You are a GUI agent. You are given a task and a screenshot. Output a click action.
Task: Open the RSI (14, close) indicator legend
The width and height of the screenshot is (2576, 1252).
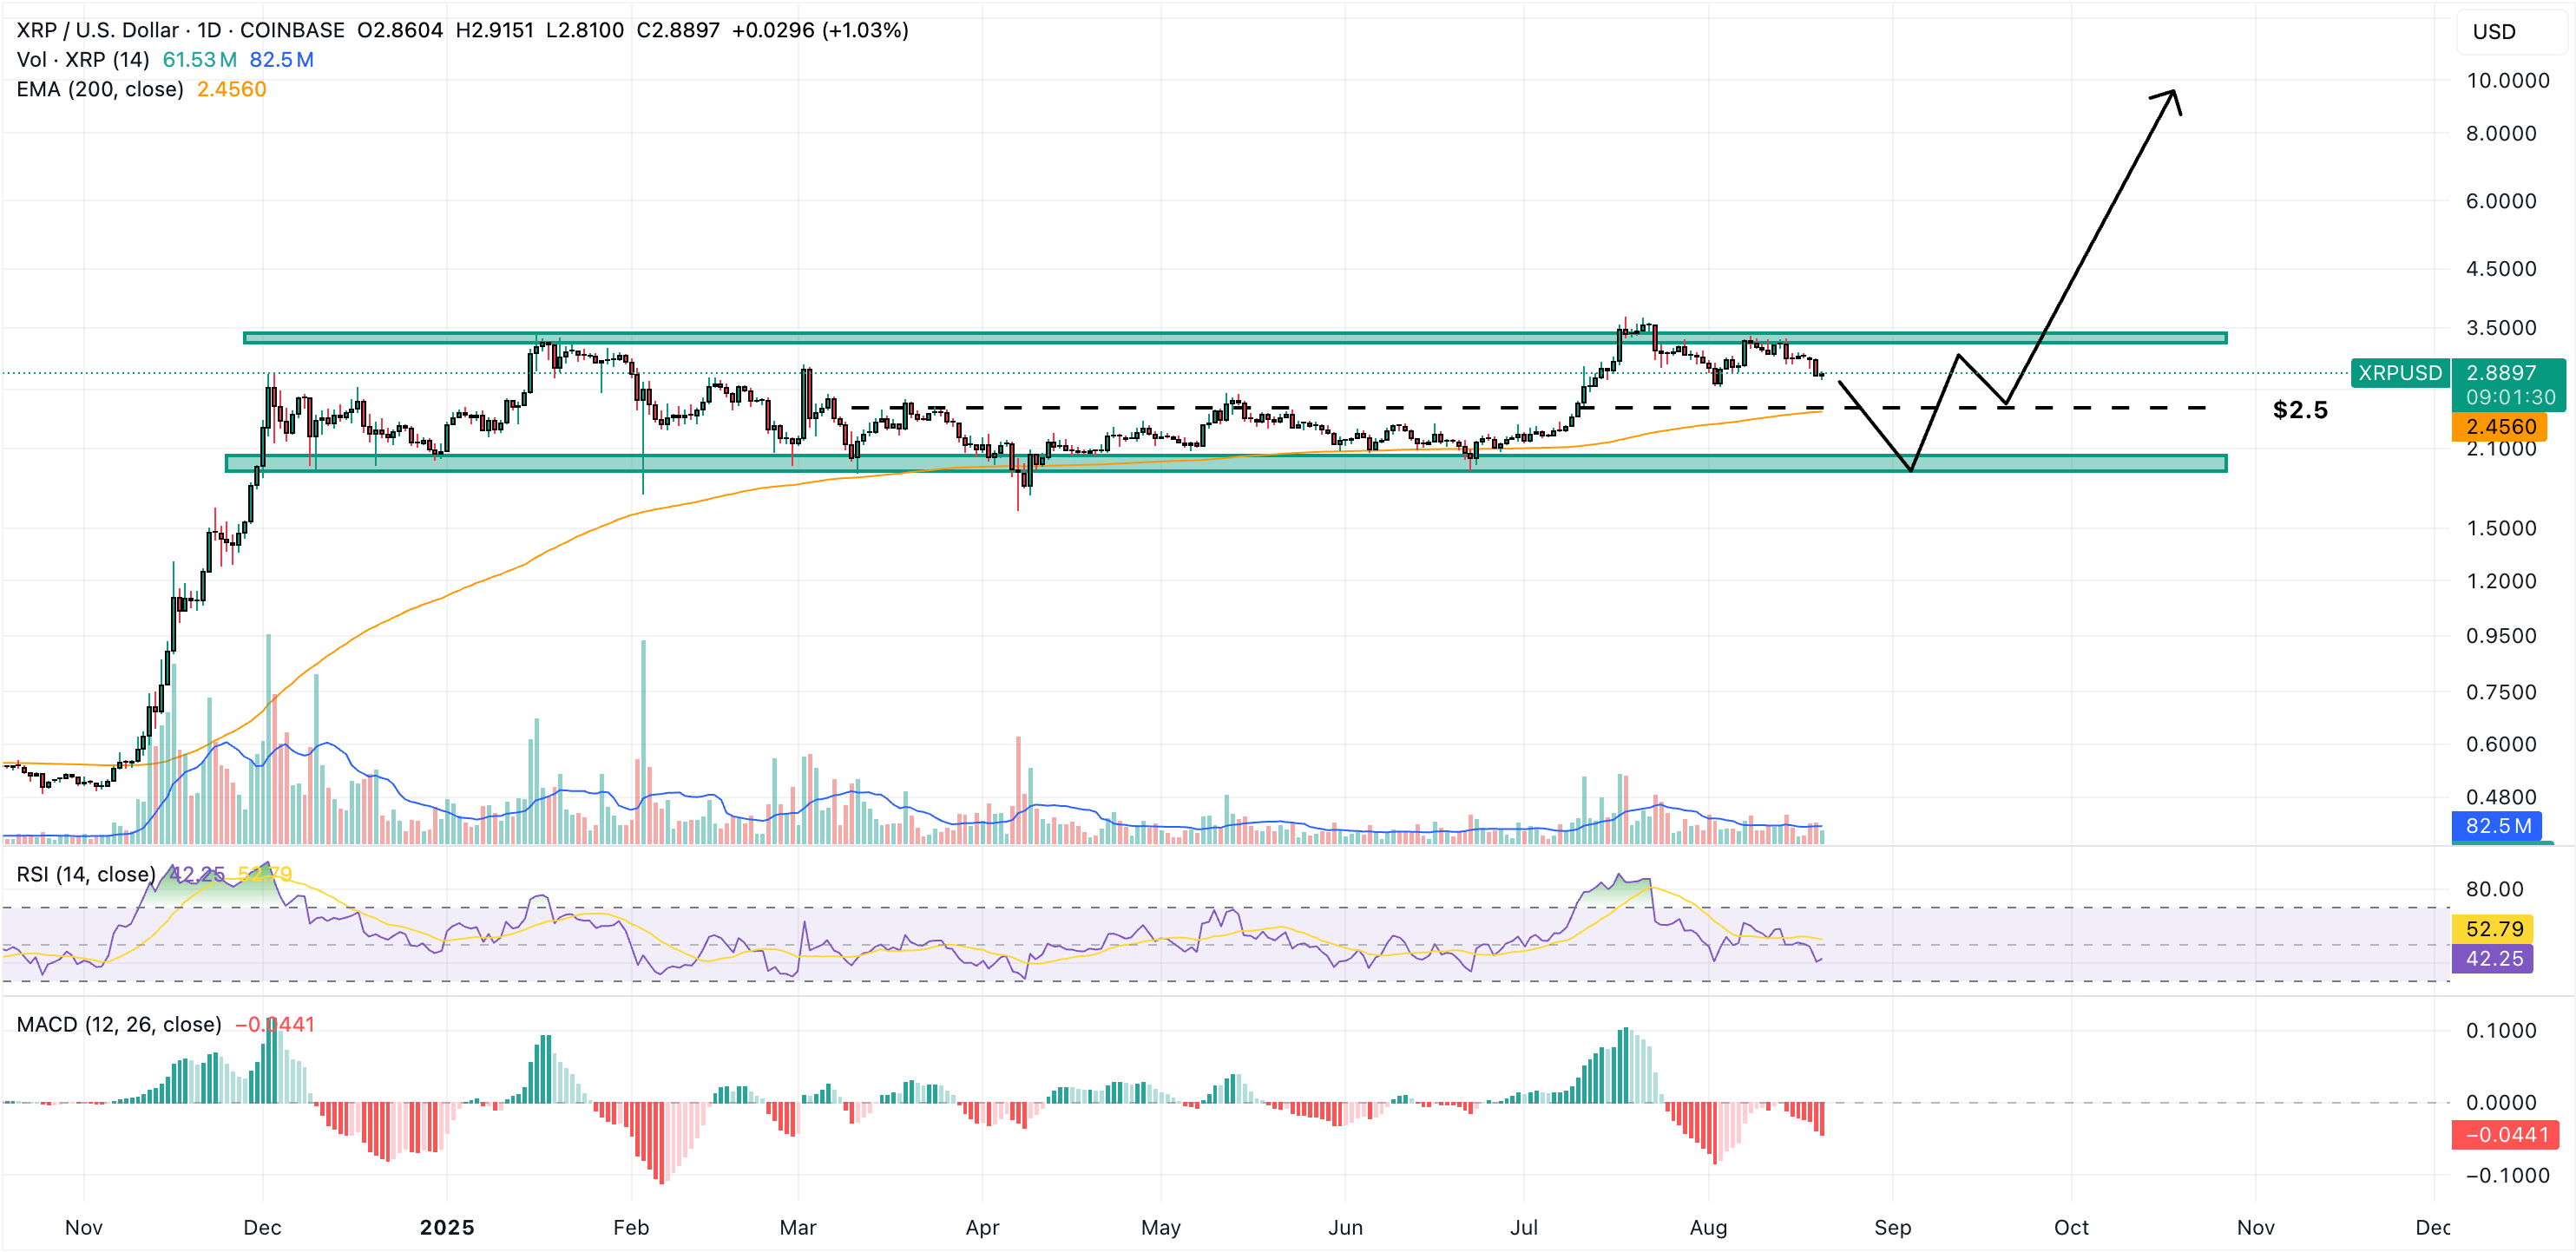[x=86, y=874]
